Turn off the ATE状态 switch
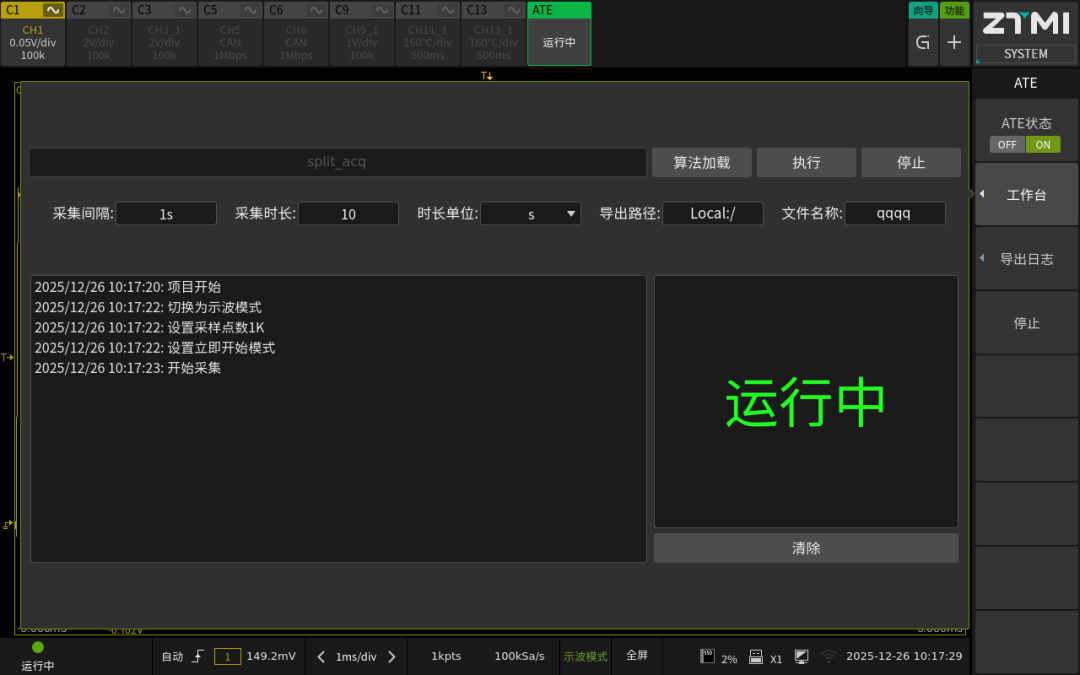 (x=1008, y=144)
